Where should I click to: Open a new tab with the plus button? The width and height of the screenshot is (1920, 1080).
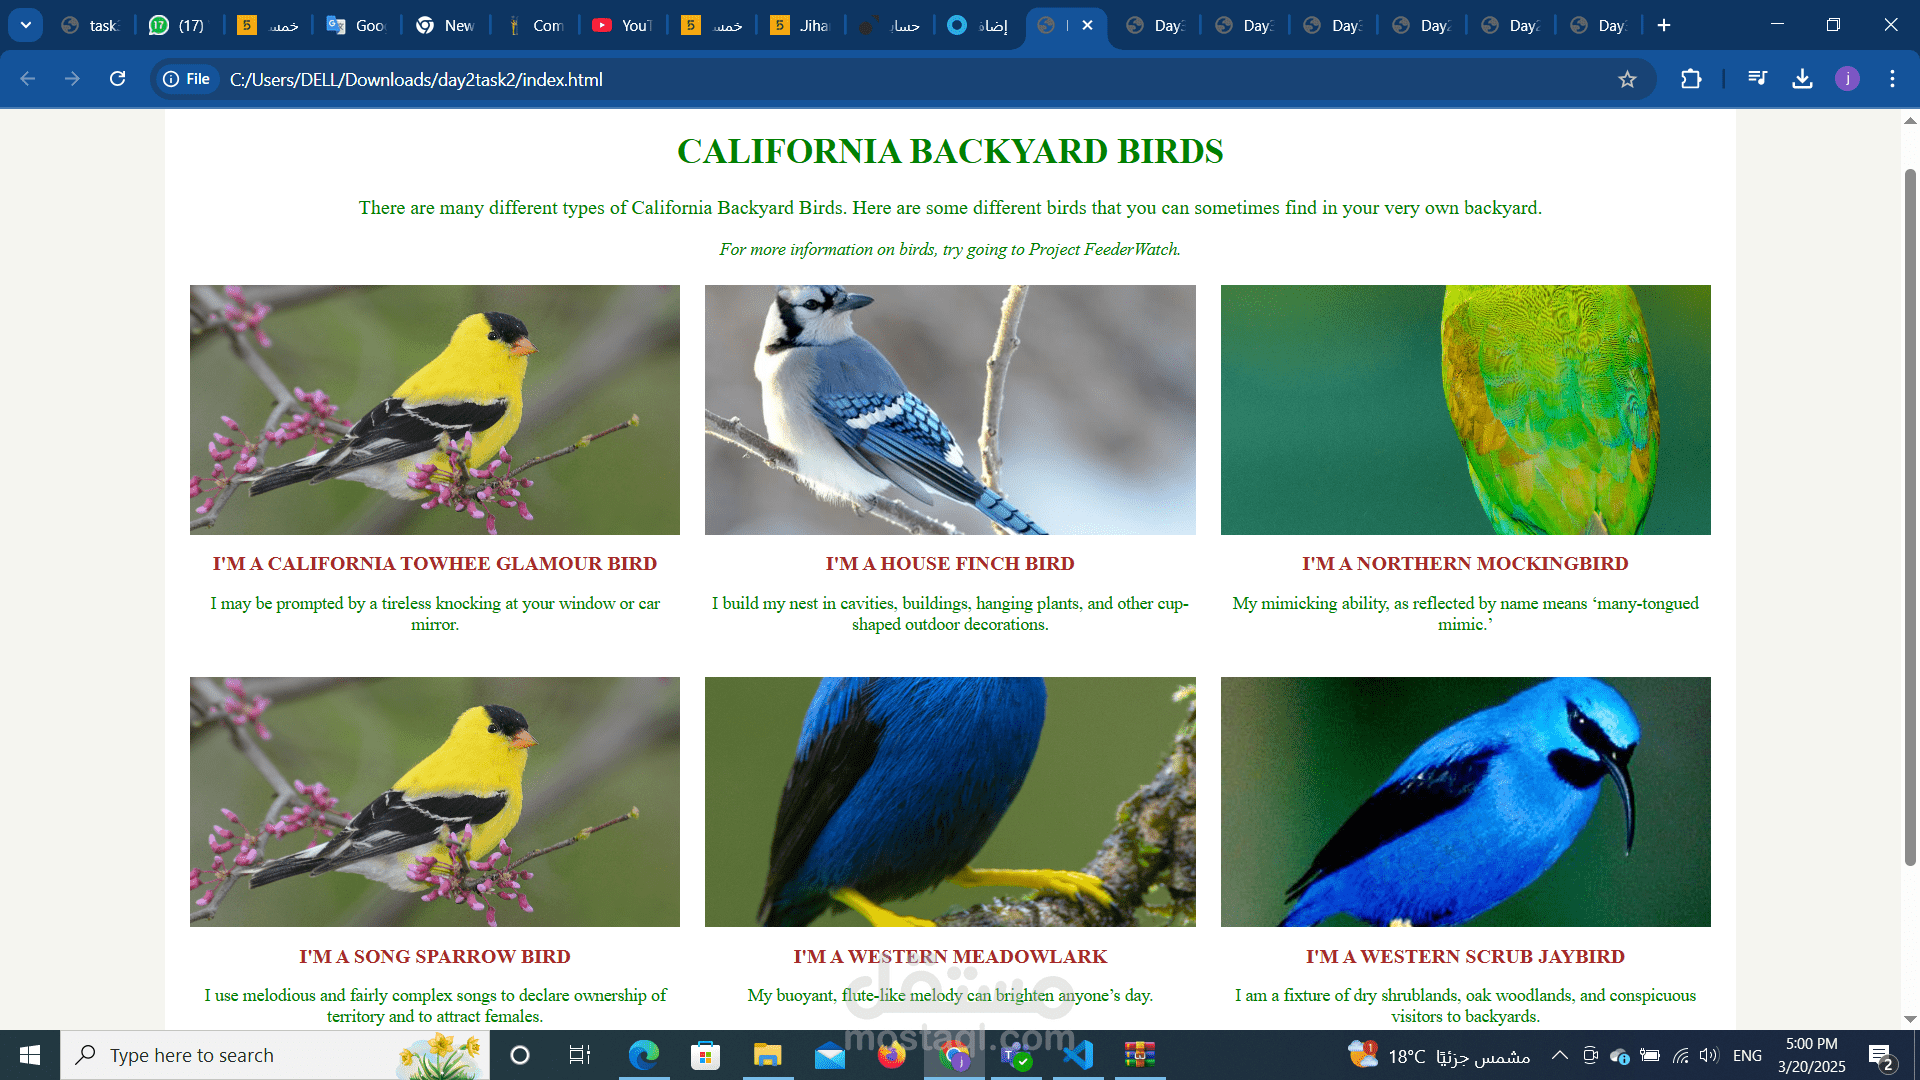1664,25
